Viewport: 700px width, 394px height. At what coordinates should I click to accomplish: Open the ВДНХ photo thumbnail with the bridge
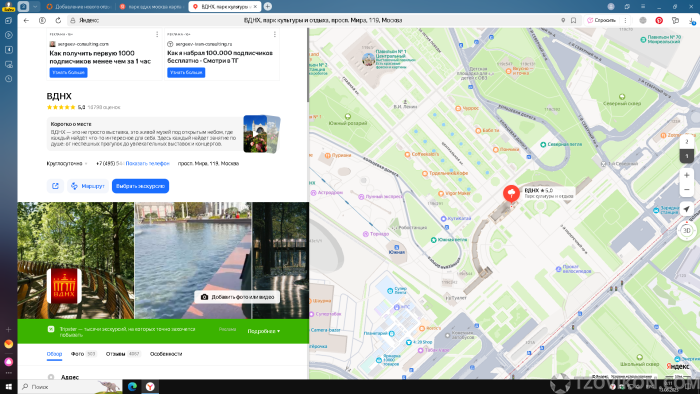click(x=75, y=261)
